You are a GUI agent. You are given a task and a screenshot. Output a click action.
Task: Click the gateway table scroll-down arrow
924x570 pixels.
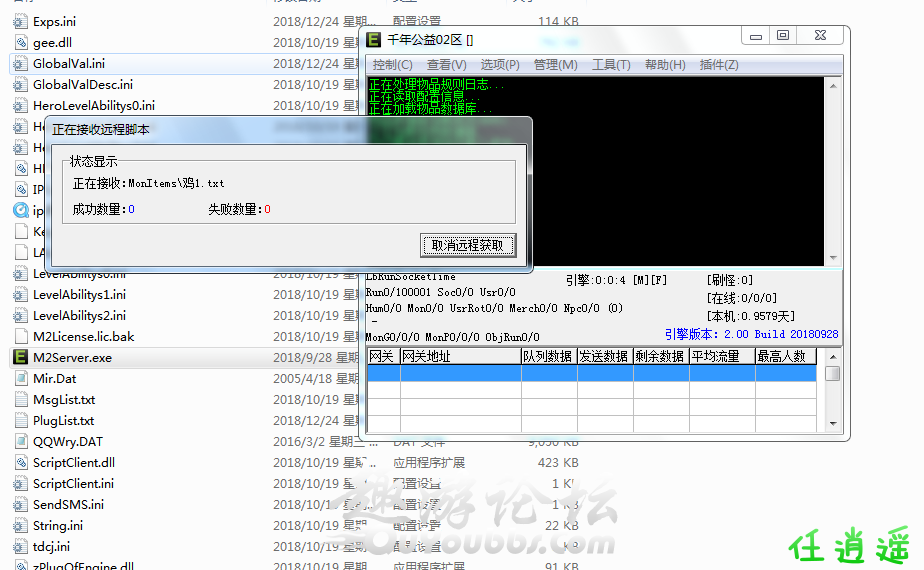tap(833, 423)
